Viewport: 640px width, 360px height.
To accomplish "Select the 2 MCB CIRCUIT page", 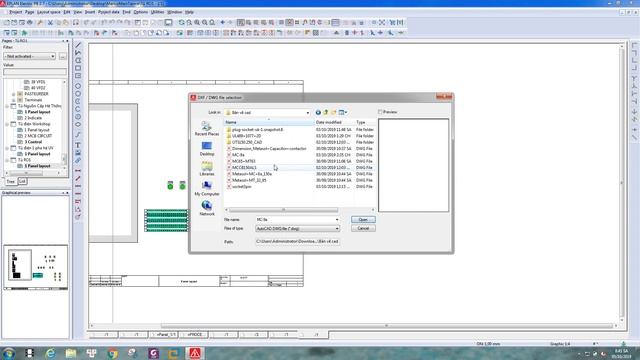I will point(38,136).
